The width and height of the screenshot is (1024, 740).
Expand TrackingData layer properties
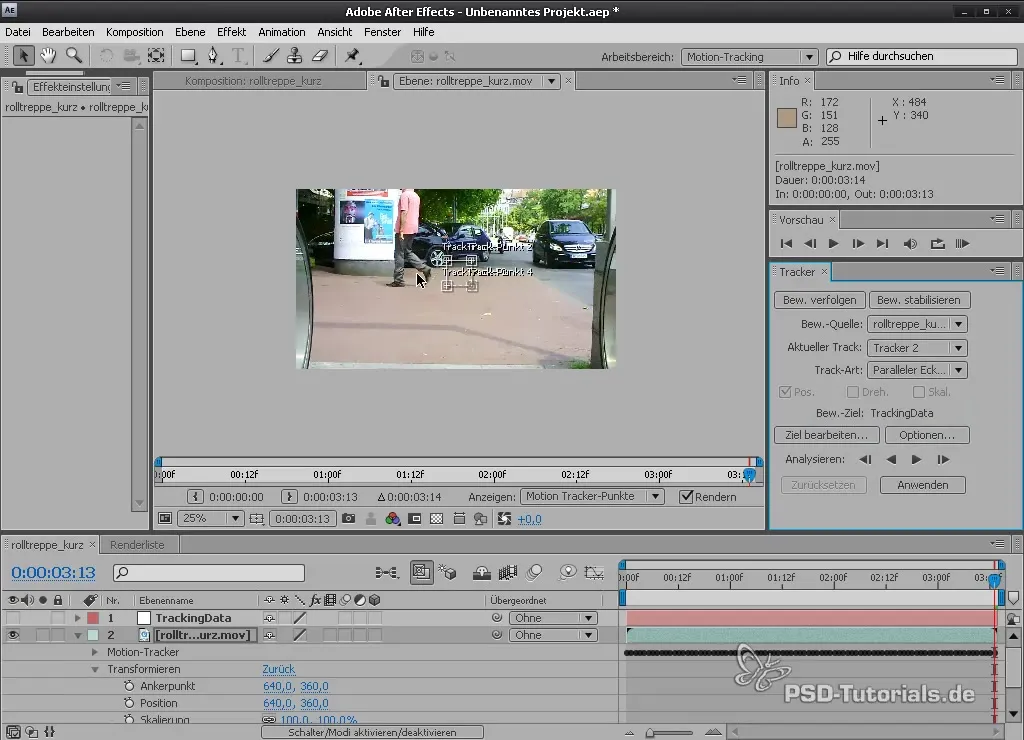[77, 618]
